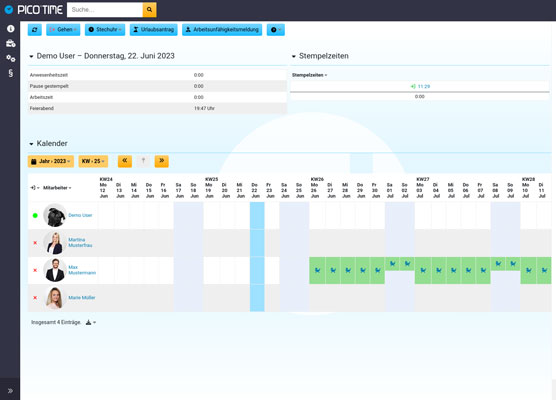The image size is (556, 400).
Task: Click the Pause gestempelt row
Action: pos(157,86)
